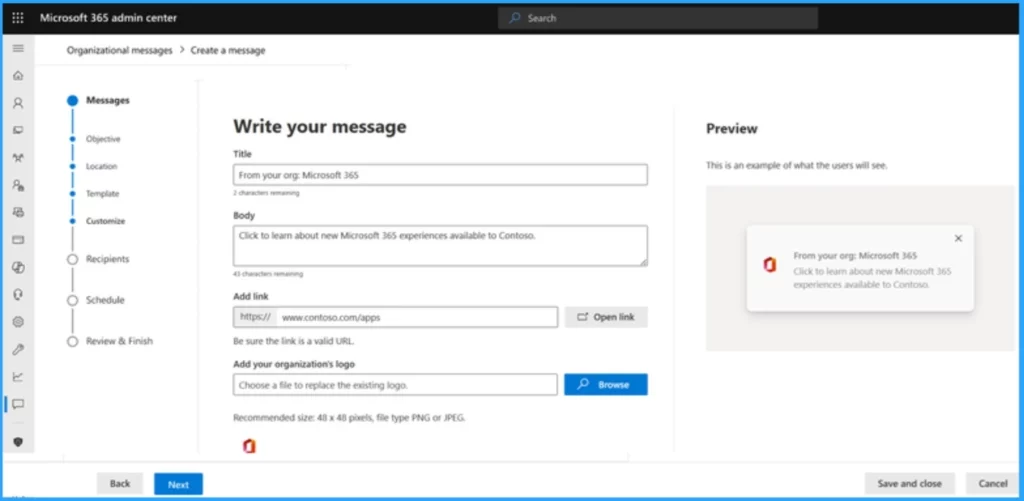
Task: Go to Home in the sidebar
Action: coord(18,76)
